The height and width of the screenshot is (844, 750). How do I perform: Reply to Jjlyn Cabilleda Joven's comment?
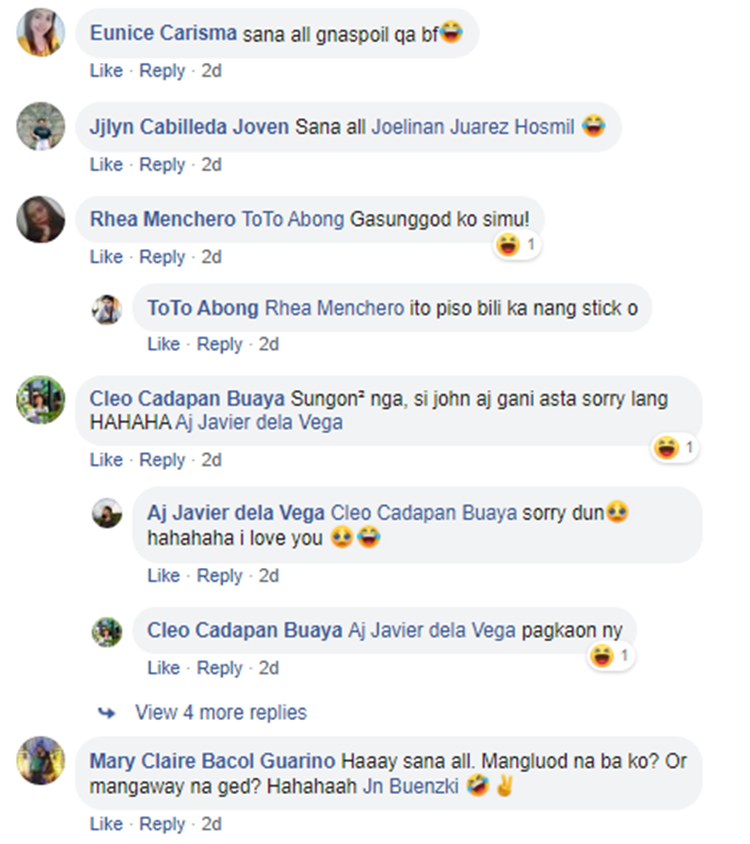point(162,165)
